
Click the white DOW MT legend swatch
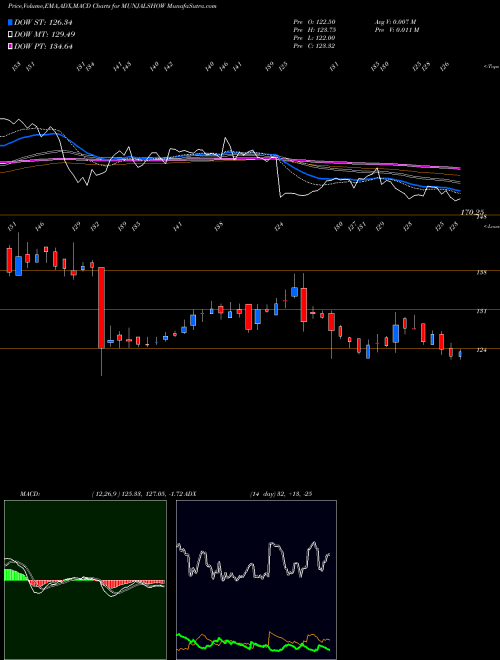(10, 35)
